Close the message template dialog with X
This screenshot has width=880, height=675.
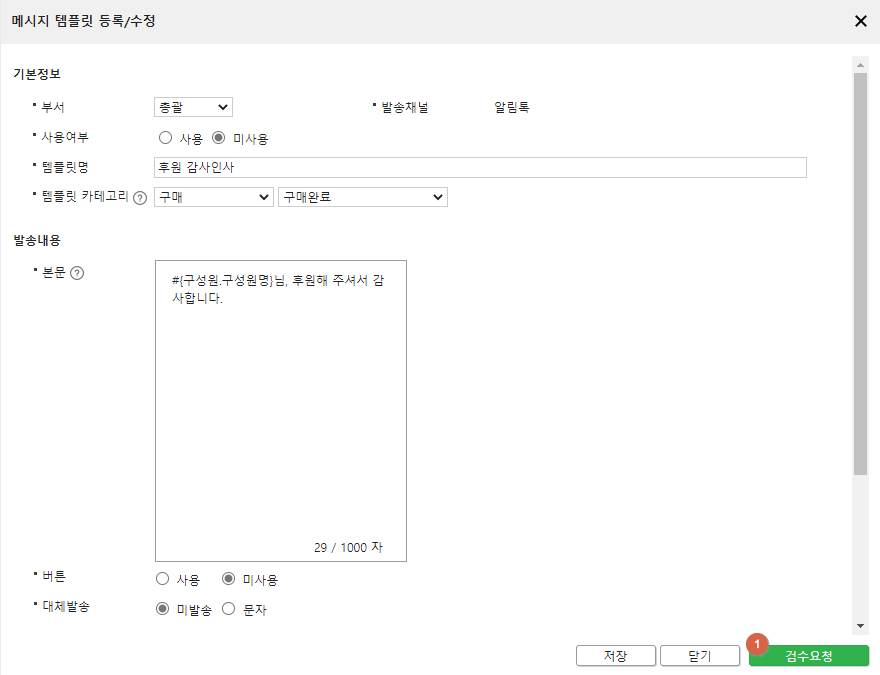point(860,21)
